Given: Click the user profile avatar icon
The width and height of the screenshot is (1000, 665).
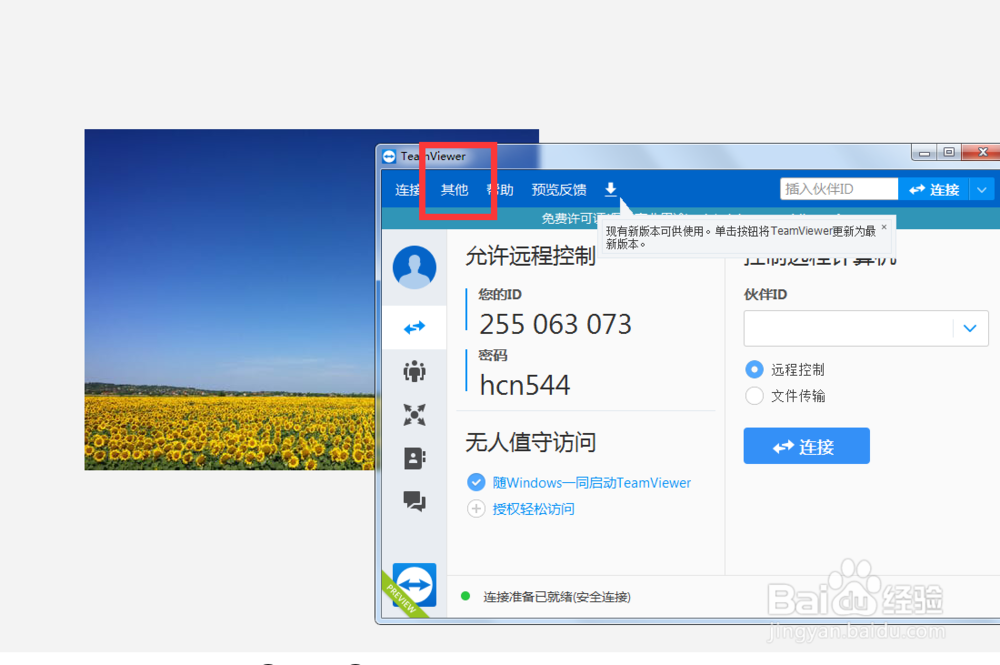Looking at the screenshot, I should coord(415,267).
